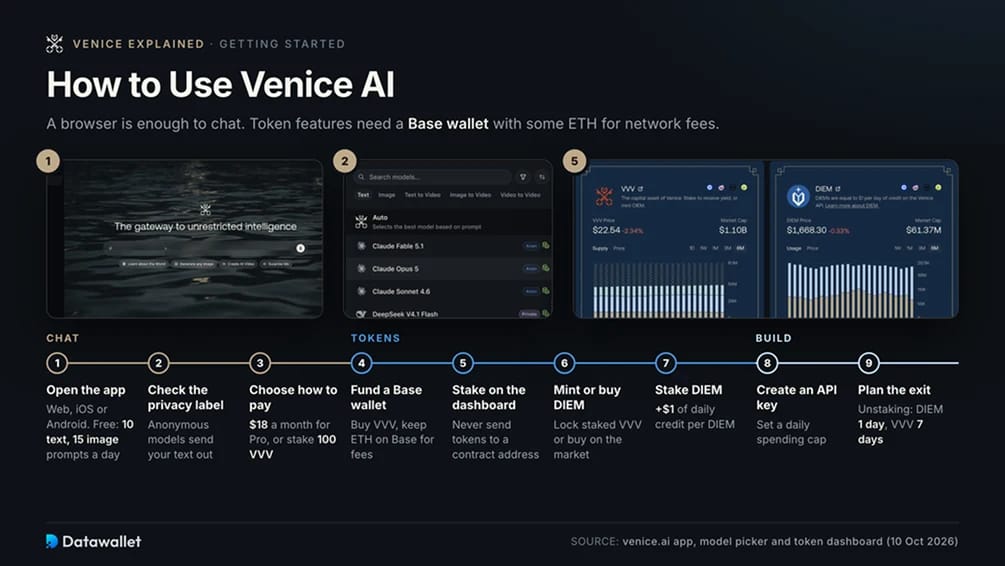Image resolution: width=1005 pixels, height=566 pixels.
Task: Click the Claude Sonnet 4.6 provider icon
Action: pos(361,291)
